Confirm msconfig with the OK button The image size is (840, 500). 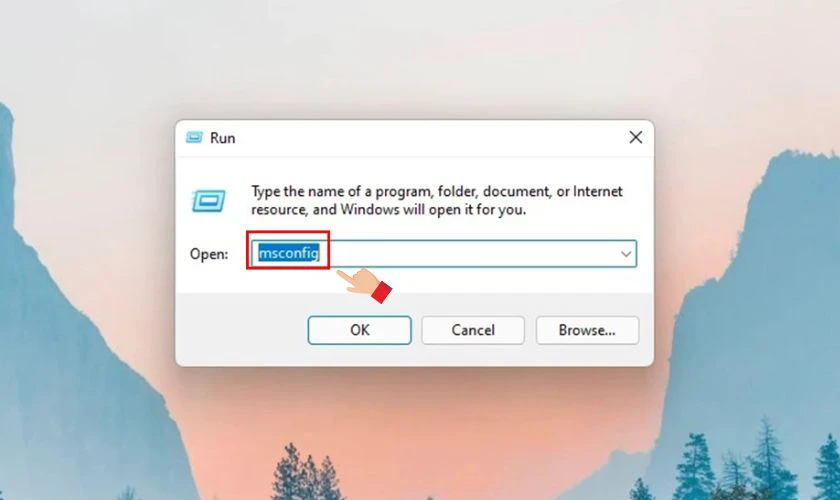pos(359,330)
